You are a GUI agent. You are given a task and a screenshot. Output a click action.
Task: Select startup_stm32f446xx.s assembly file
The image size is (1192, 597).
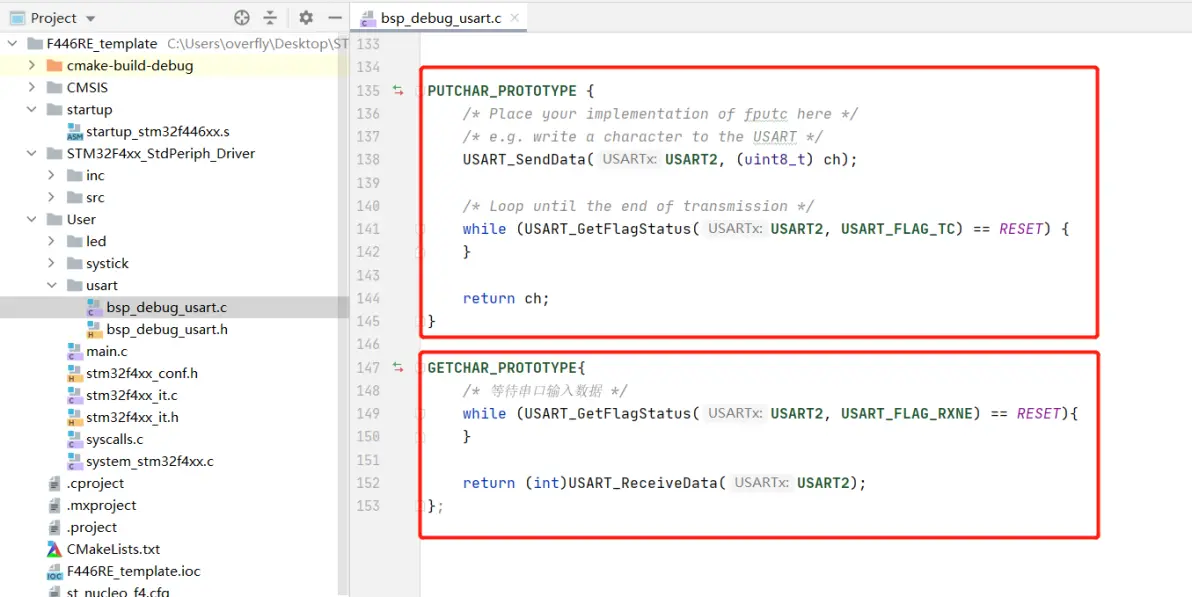click(x=157, y=131)
